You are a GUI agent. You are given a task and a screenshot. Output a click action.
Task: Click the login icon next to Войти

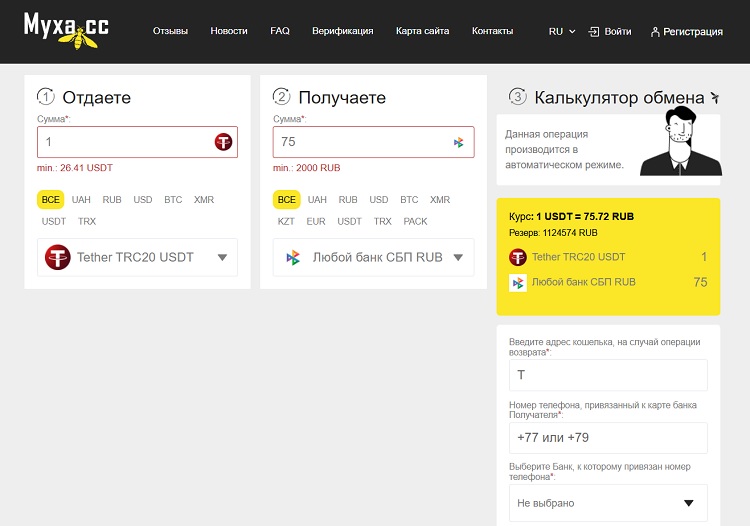(x=594, y=31)
